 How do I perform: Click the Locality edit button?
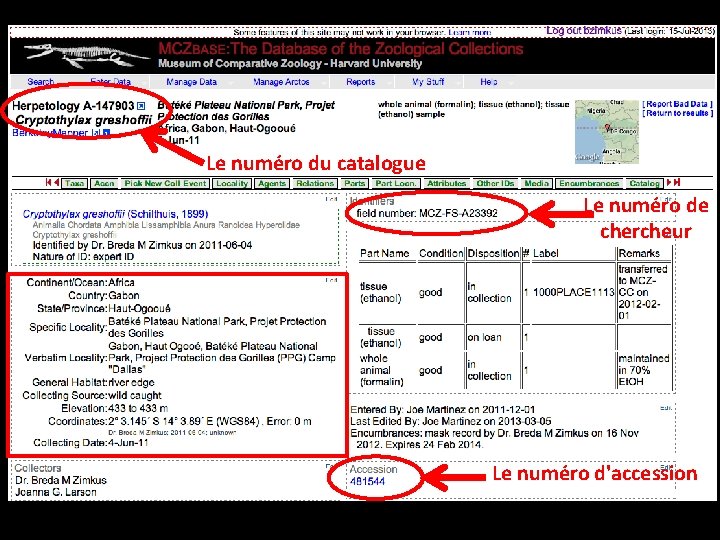(232, 184)
